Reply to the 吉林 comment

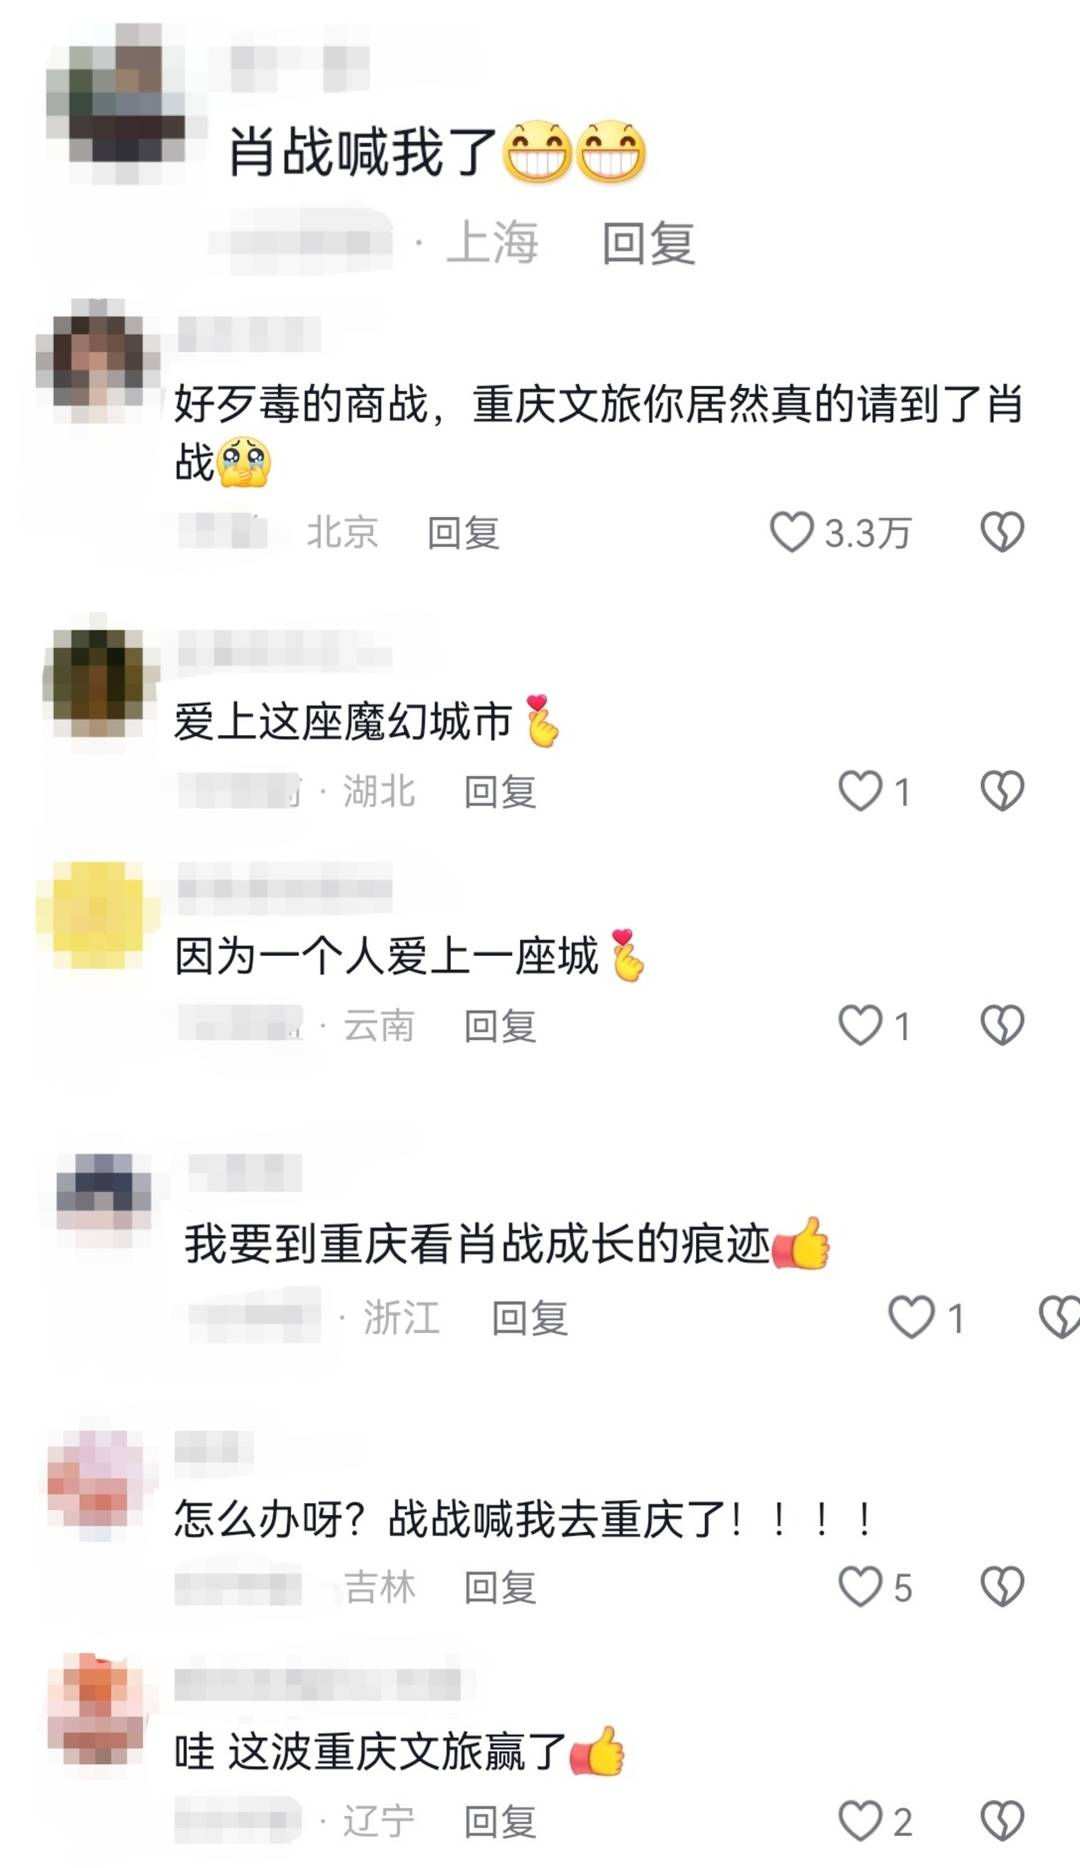500,1587
